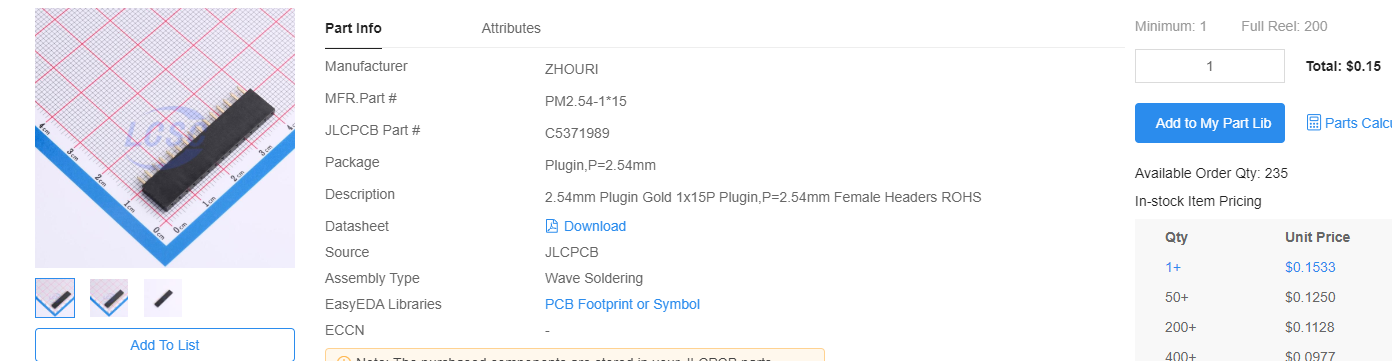Click the Add To List button

click(x=165, y=345)
